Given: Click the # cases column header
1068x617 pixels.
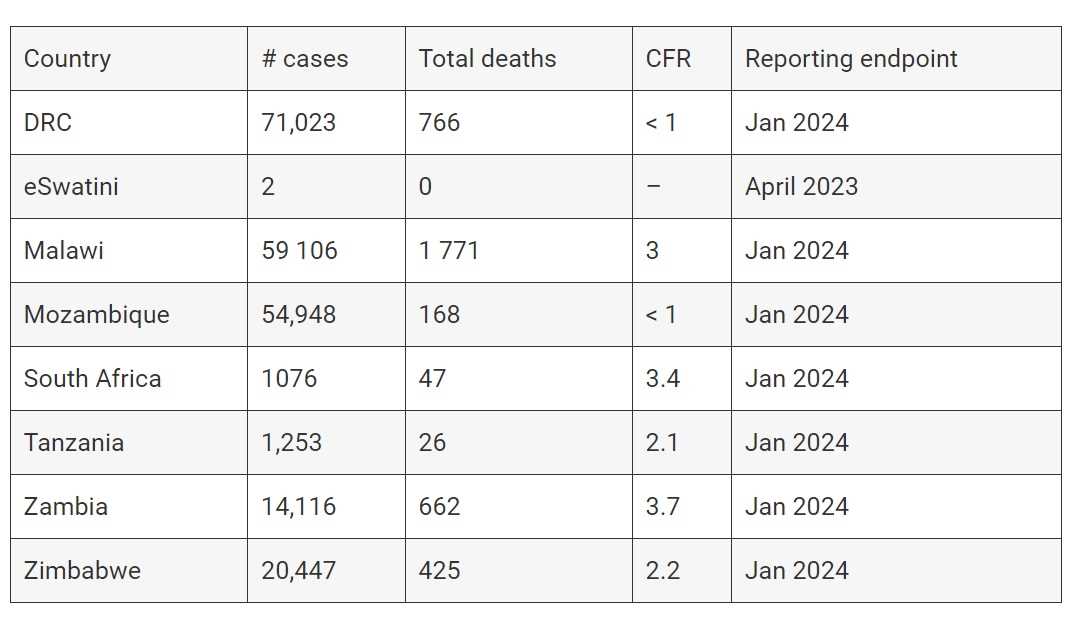Looking at the screenshot, I should [x=305, y=59].
